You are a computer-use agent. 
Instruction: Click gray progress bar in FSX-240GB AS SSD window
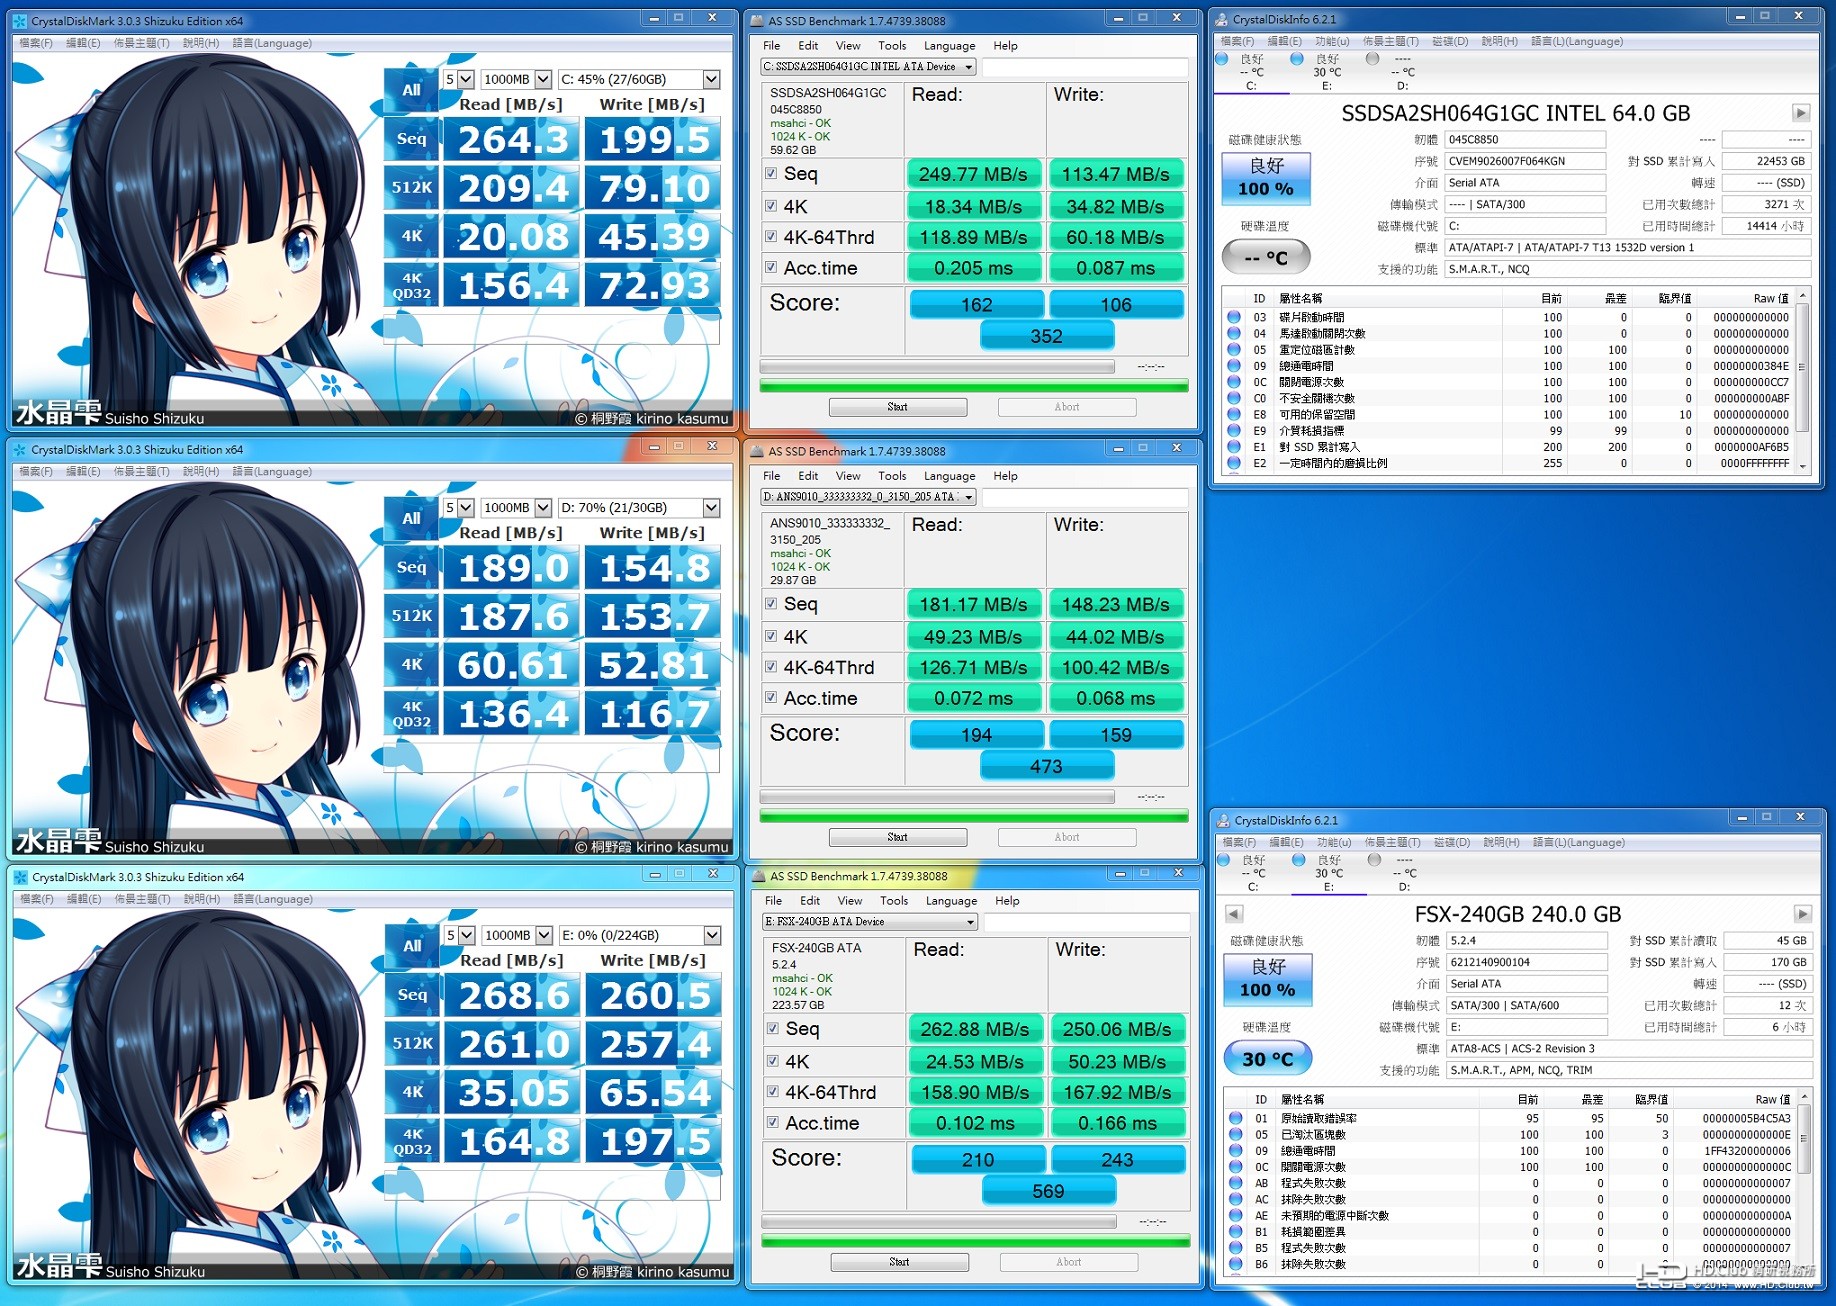point(939,1221)
